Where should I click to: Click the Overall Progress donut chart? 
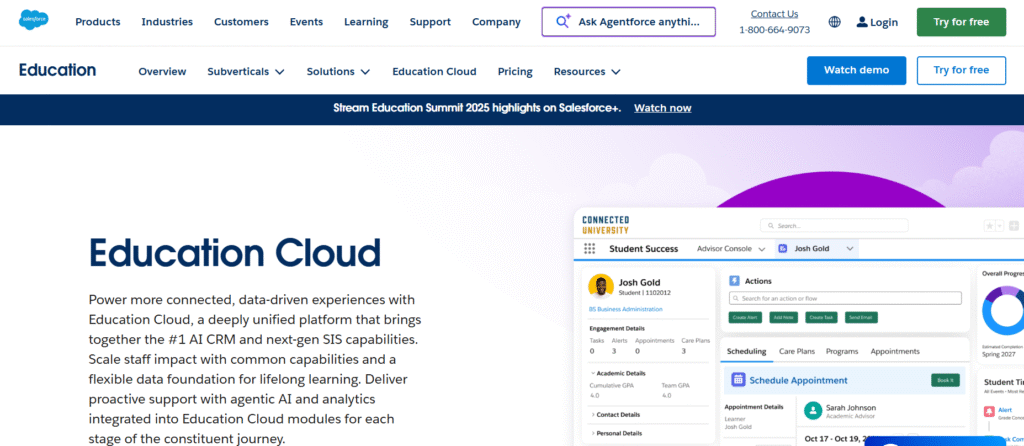[1005, 311]
